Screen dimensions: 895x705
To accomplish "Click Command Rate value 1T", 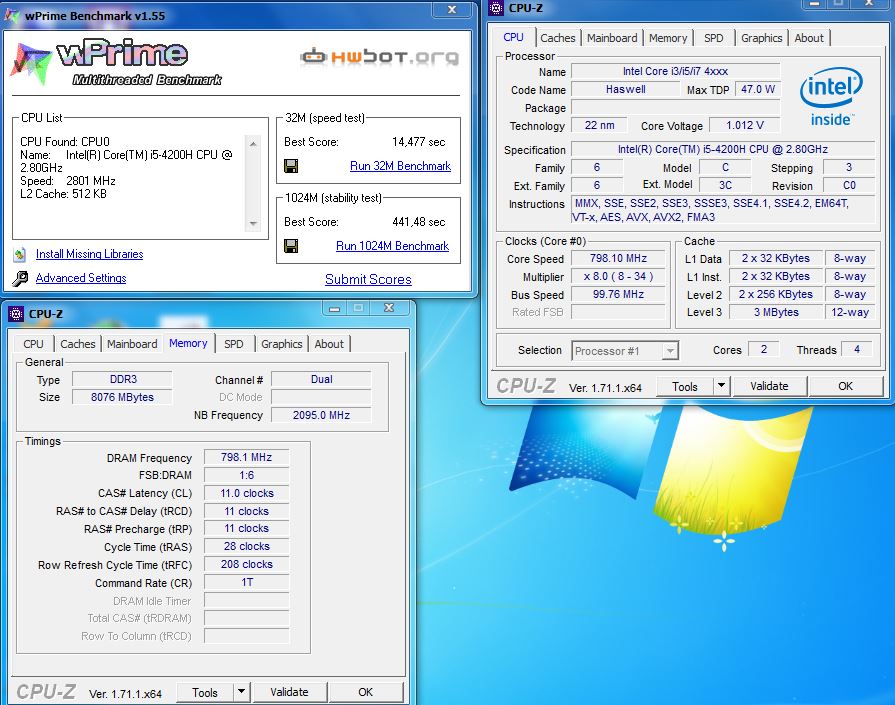I will (x=247, y=582).
